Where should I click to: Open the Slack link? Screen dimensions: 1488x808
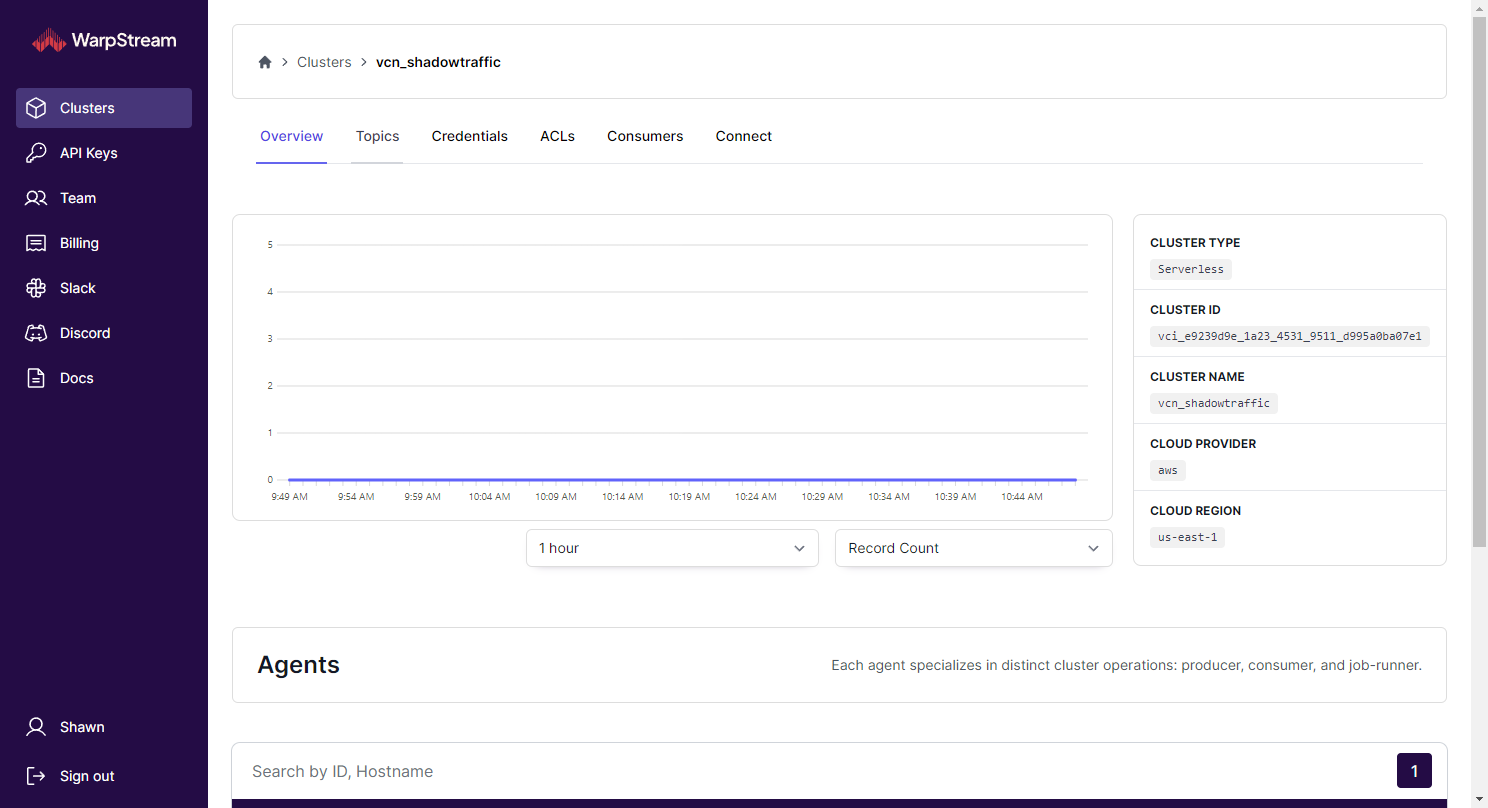(104, 288)
